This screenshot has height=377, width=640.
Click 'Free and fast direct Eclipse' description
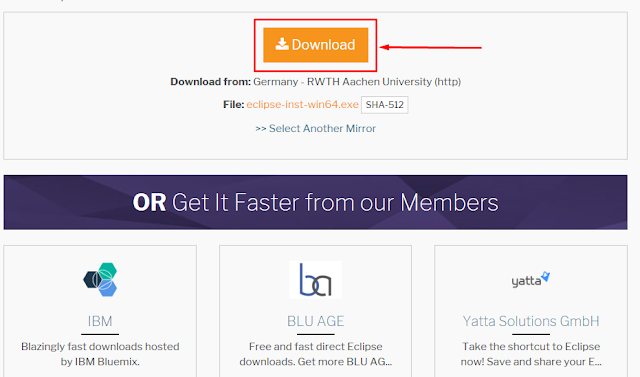coord(316,346)
